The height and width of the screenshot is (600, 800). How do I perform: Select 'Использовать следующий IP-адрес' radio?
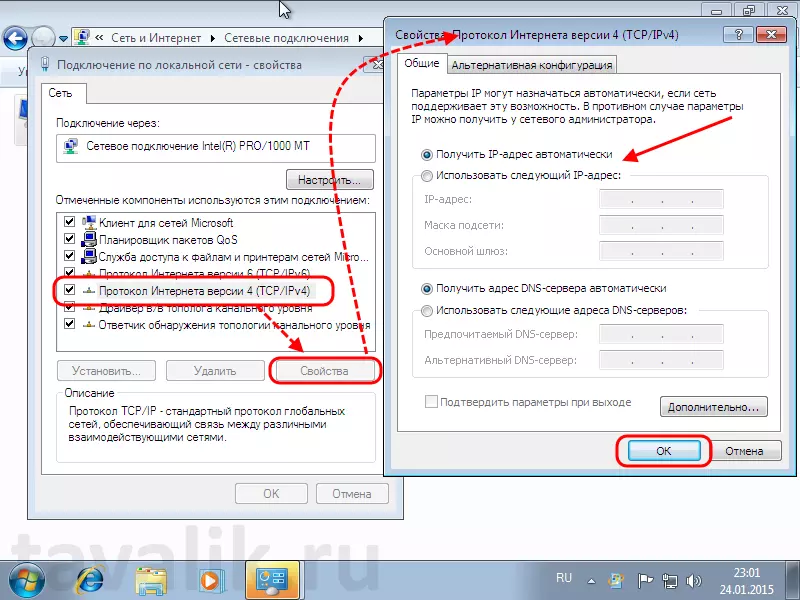pos(427,176)
